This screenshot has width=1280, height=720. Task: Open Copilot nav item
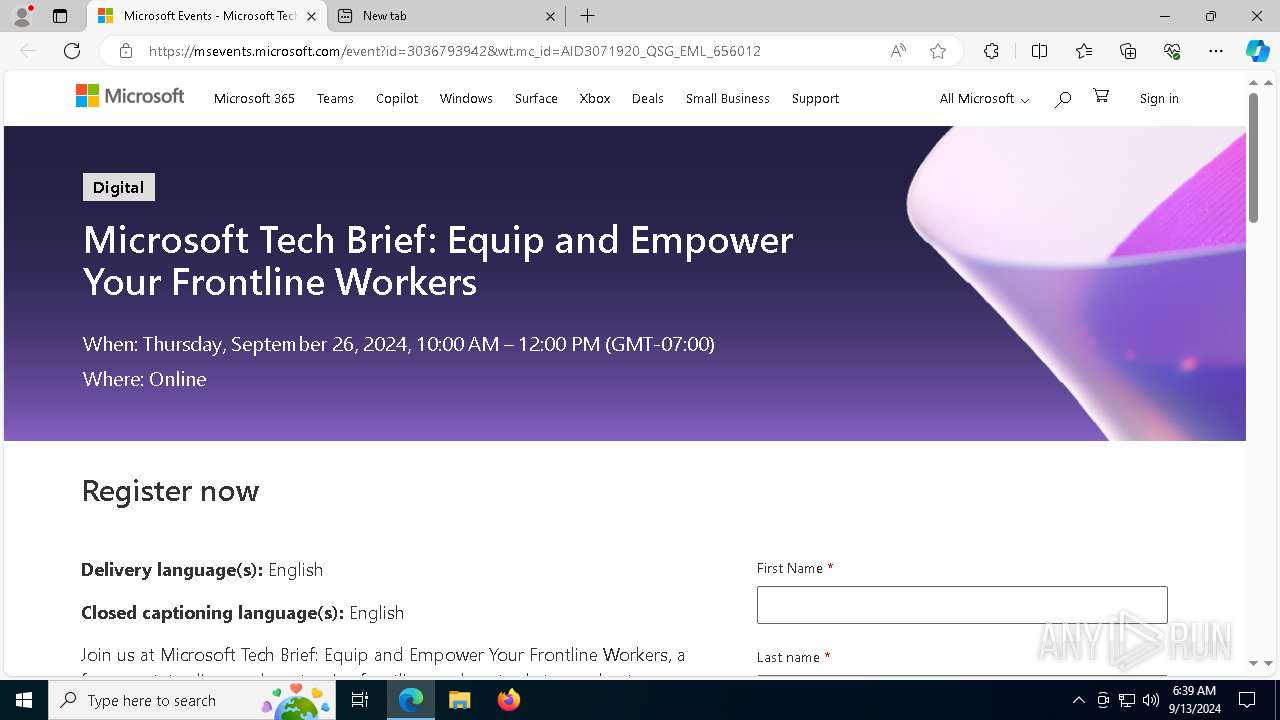[397, 98]
